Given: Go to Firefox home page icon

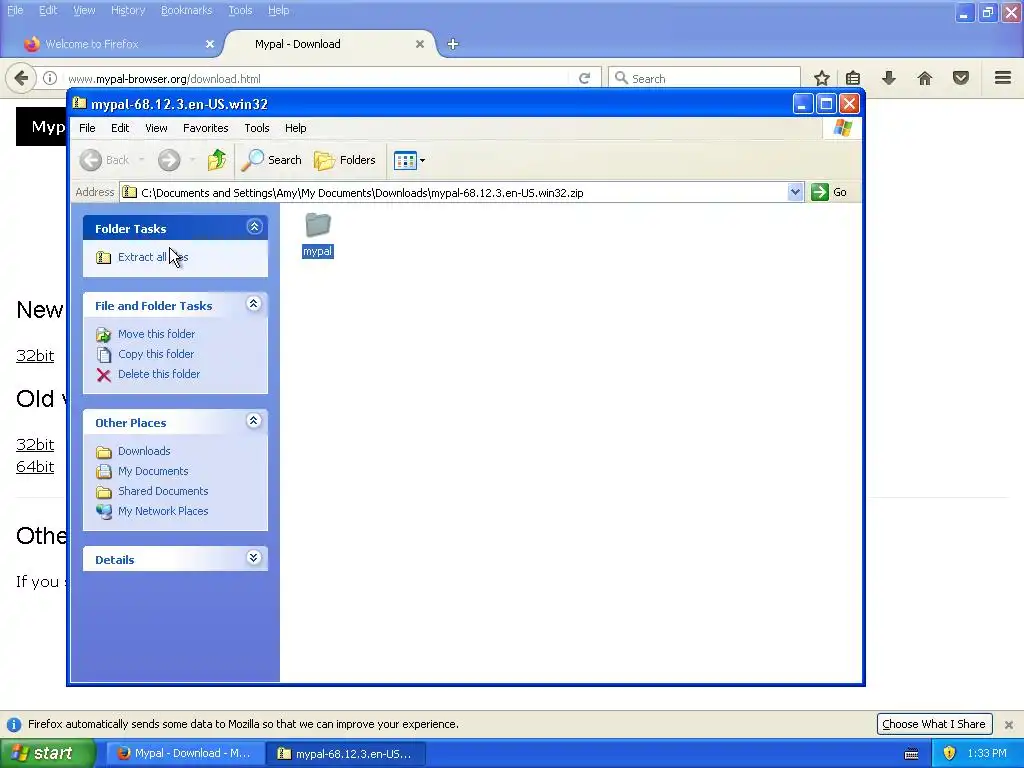Looking at the screenshot, I should pyautogui.click(x=925, y=78).
